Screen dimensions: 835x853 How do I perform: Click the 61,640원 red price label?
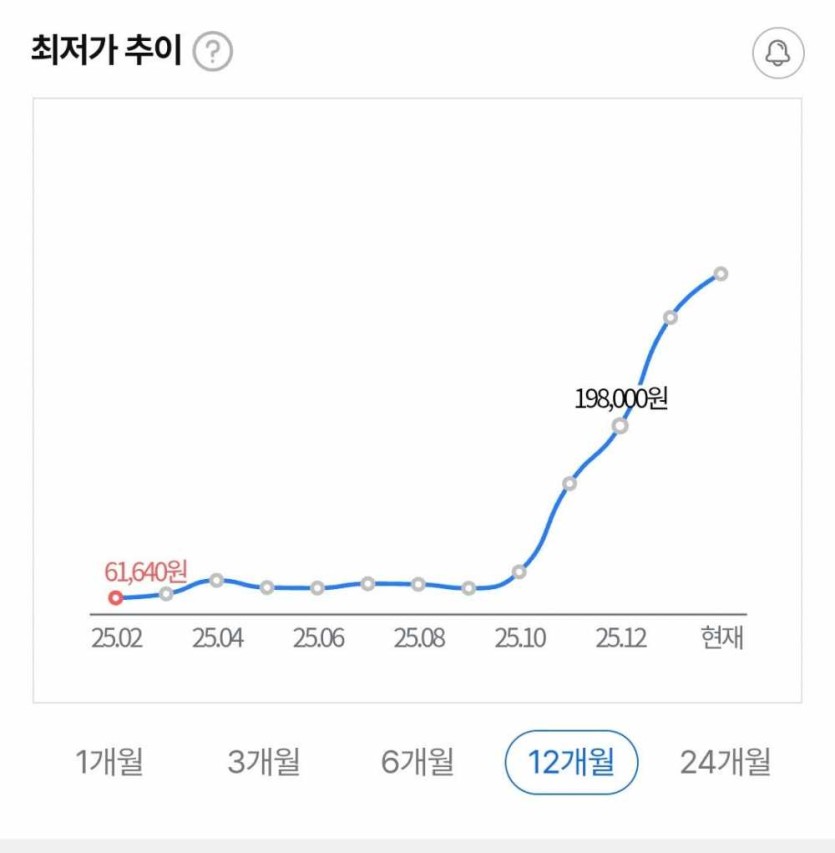click(x=146, y=572)
